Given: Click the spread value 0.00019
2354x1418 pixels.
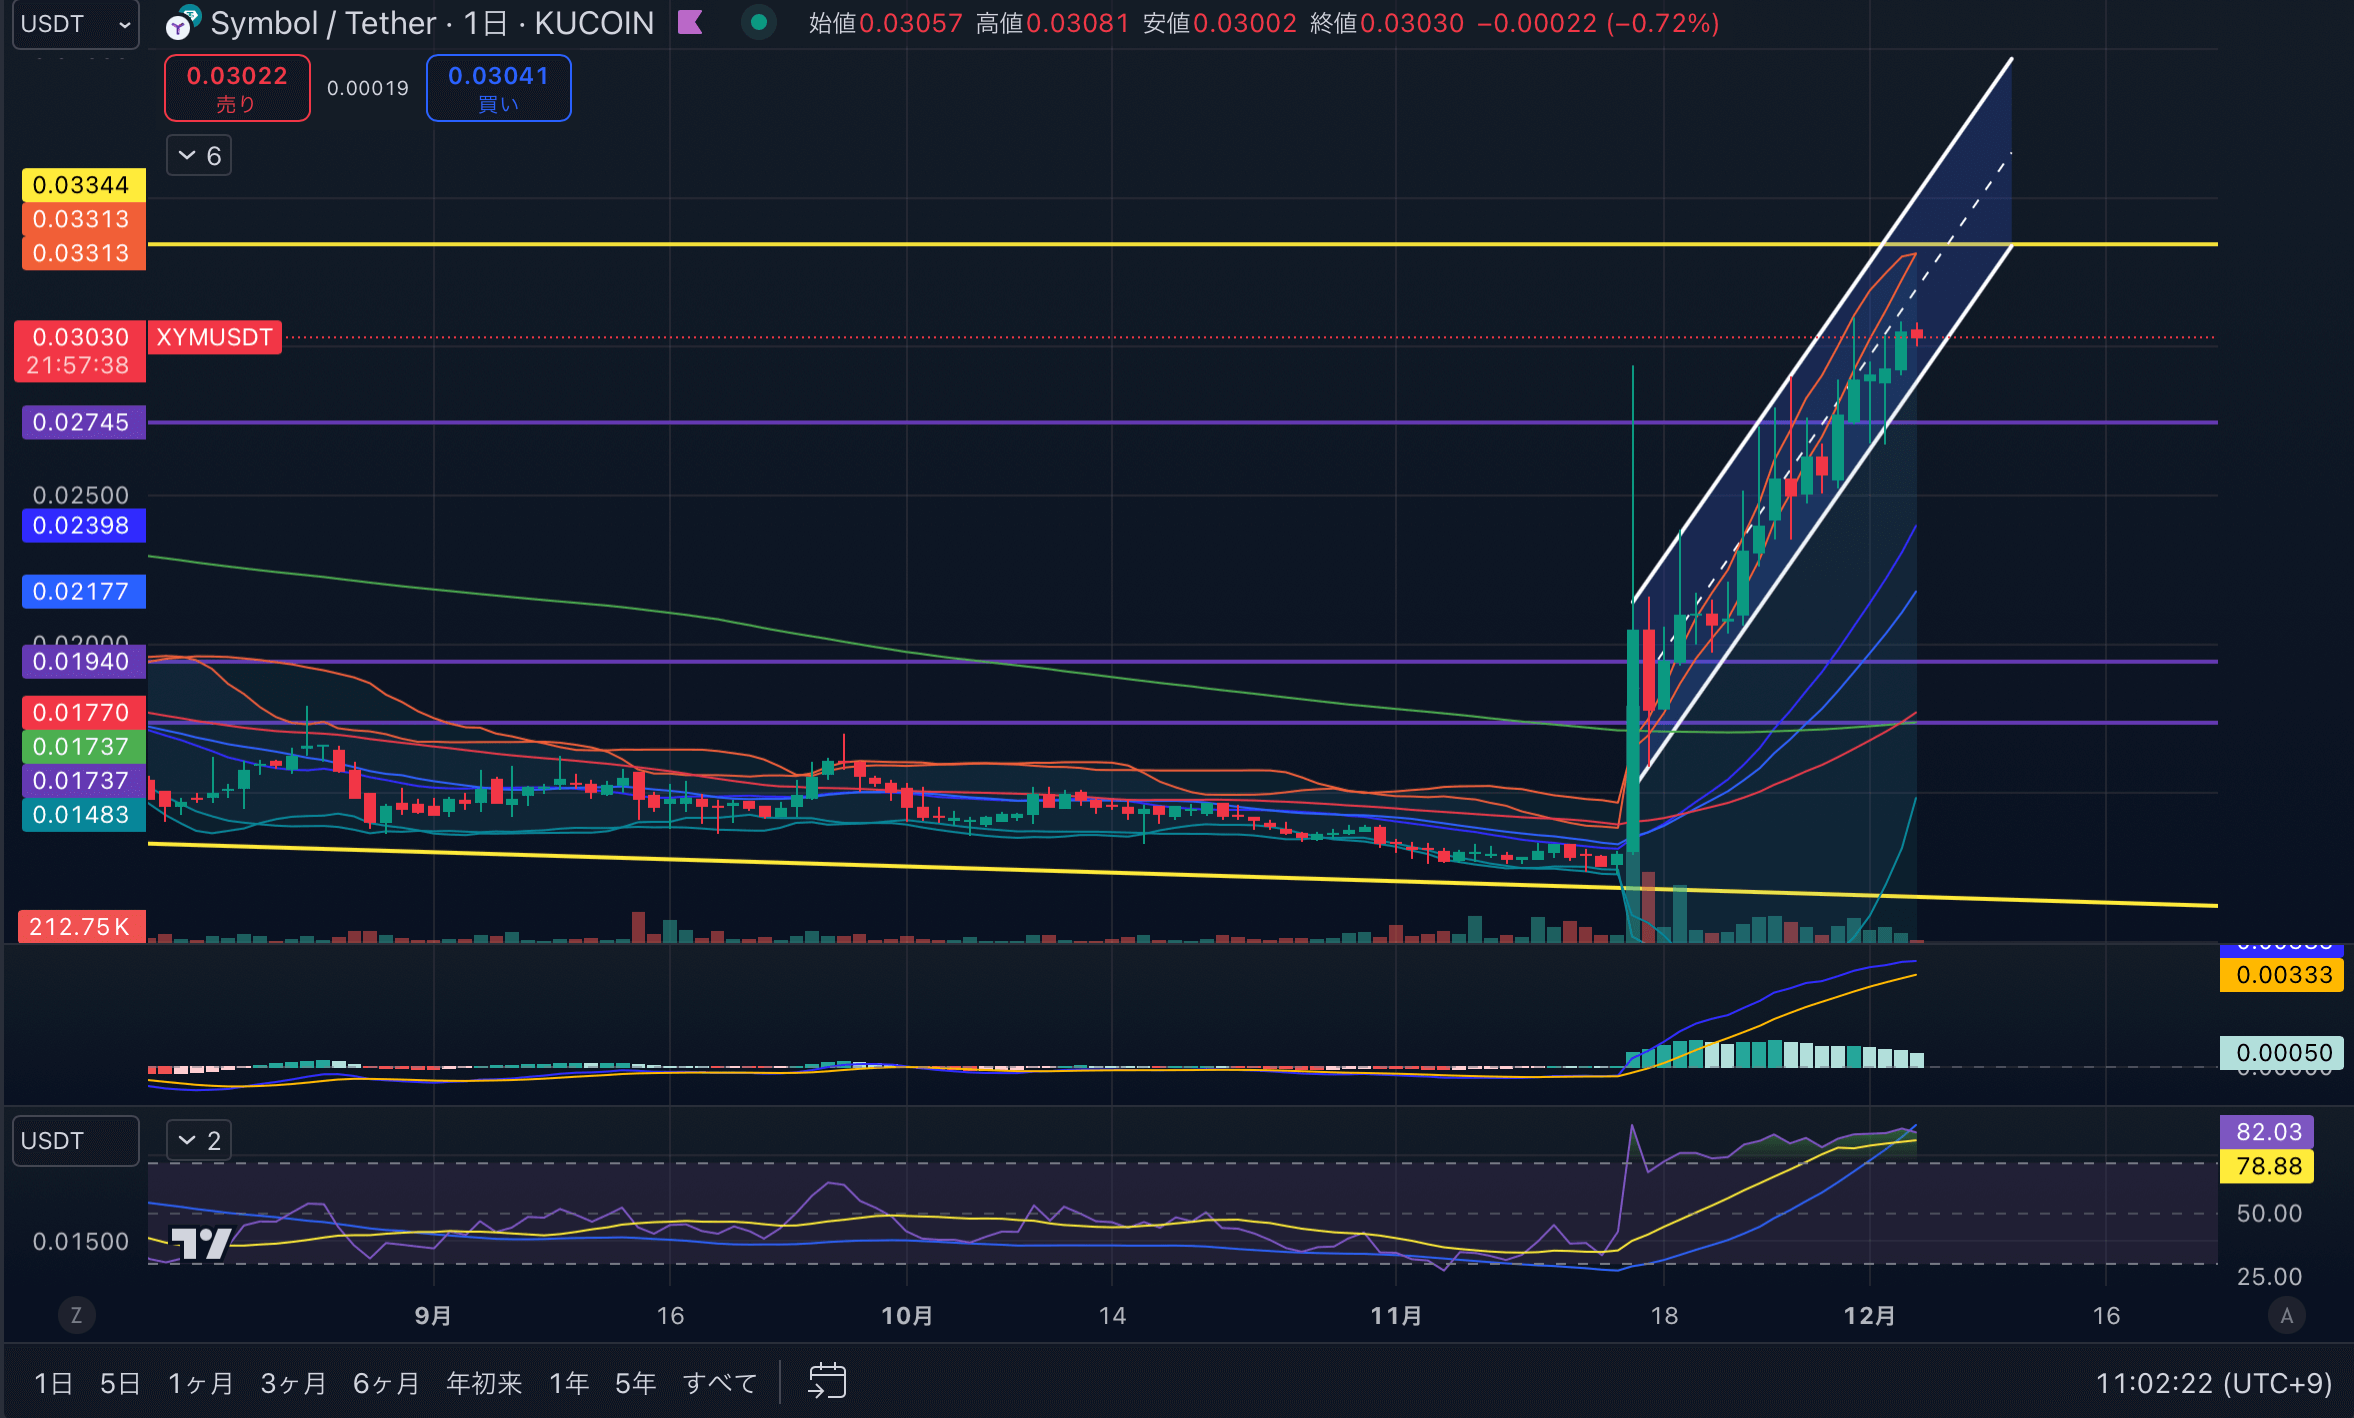Looking at the screenshot, I should [x=368, y=88].
